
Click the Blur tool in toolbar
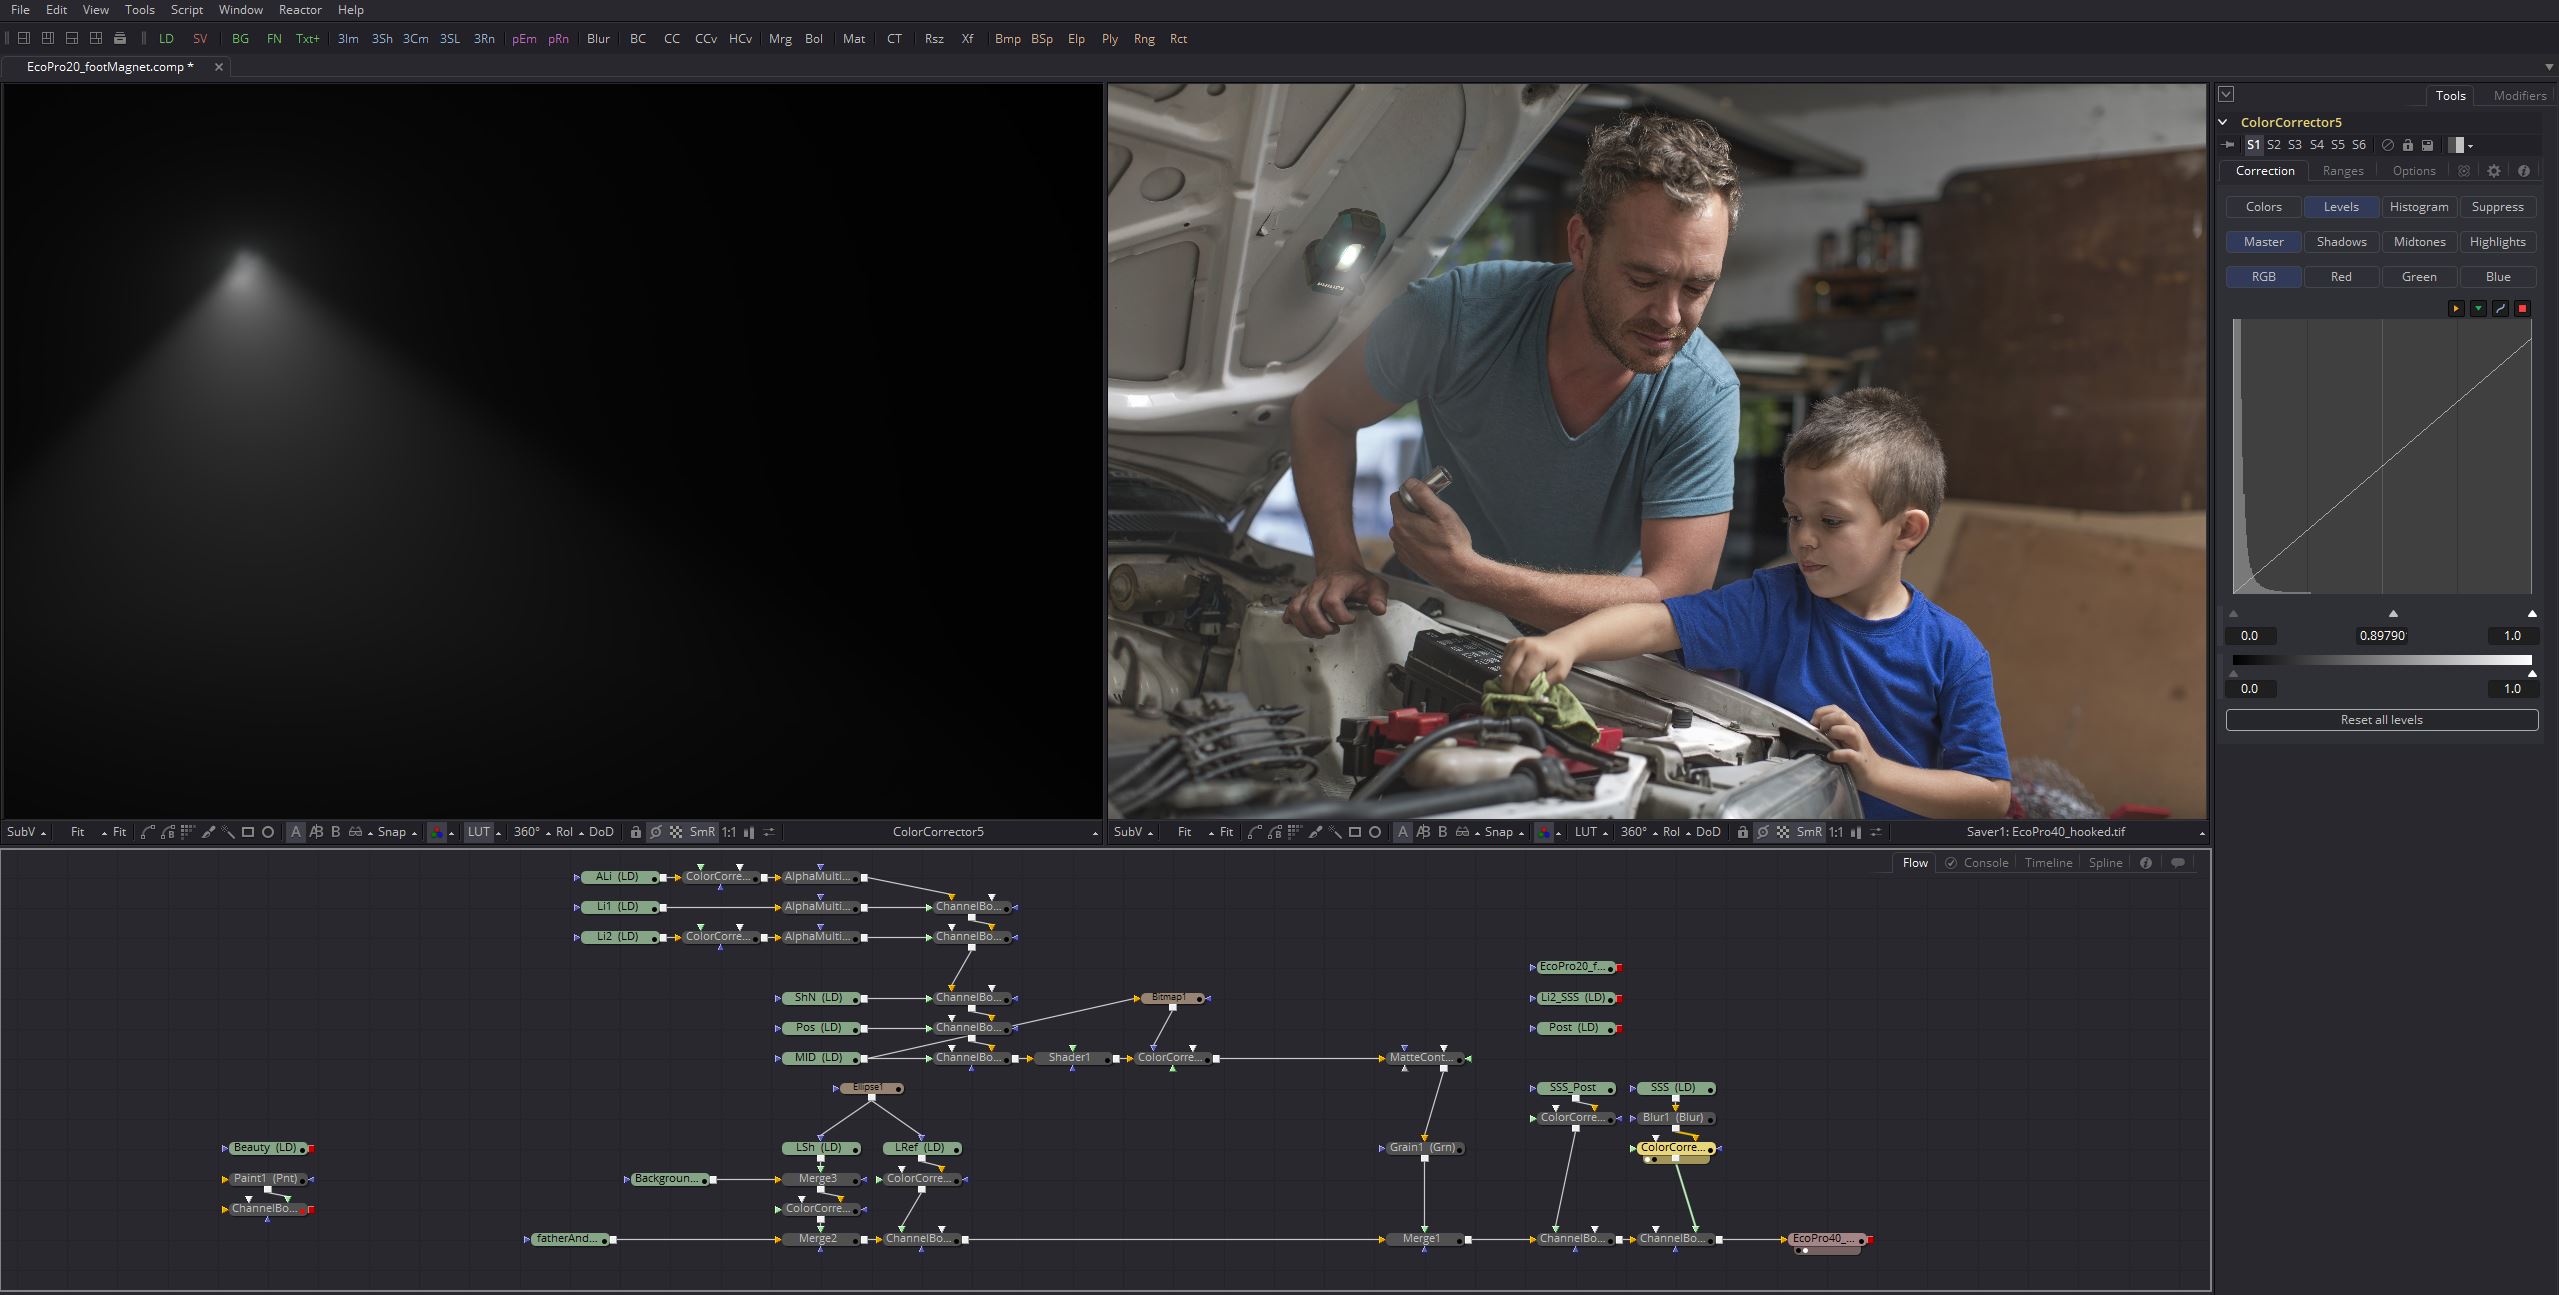pos(598,39)
